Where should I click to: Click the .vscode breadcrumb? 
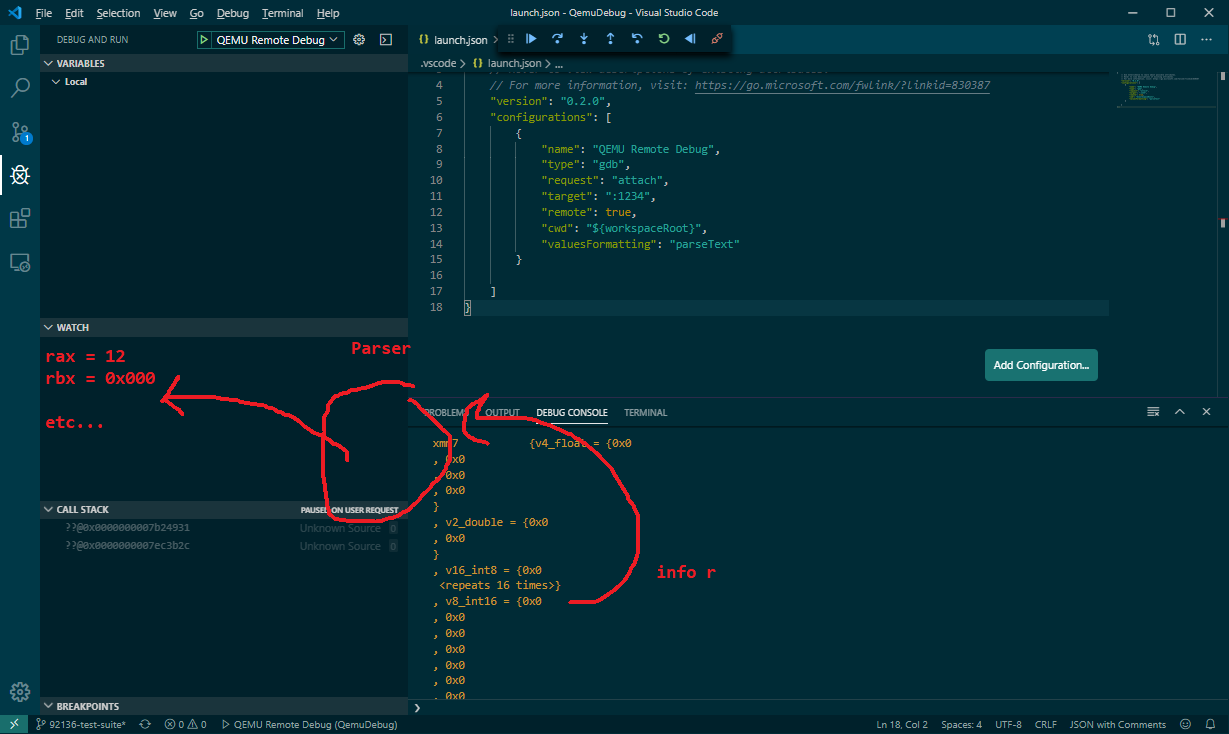(438, 63)
